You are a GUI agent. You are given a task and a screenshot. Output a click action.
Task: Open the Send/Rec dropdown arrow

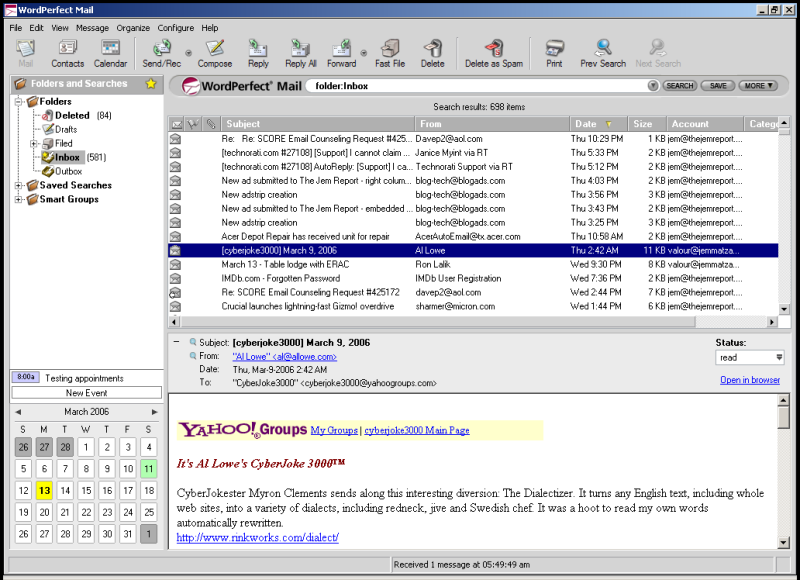click(x=188, y=53)
